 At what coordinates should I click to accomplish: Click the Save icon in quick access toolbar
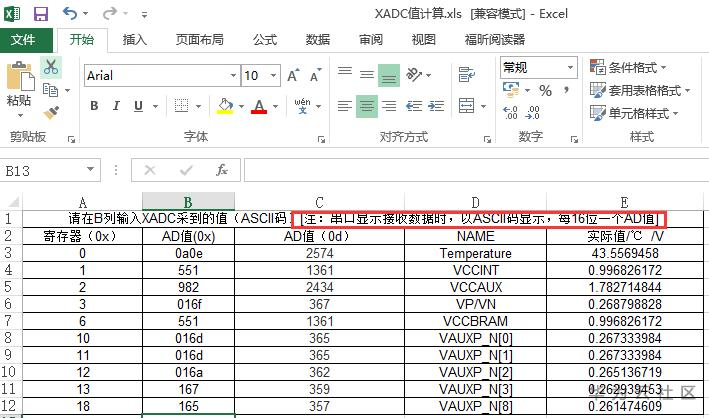tap(41, 14)
